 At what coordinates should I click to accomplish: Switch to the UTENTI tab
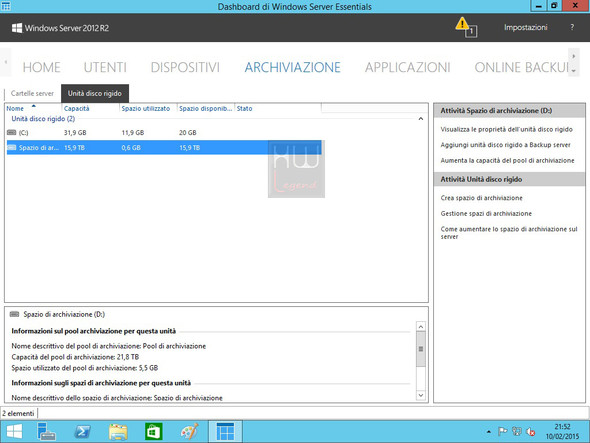coord(105,67)
